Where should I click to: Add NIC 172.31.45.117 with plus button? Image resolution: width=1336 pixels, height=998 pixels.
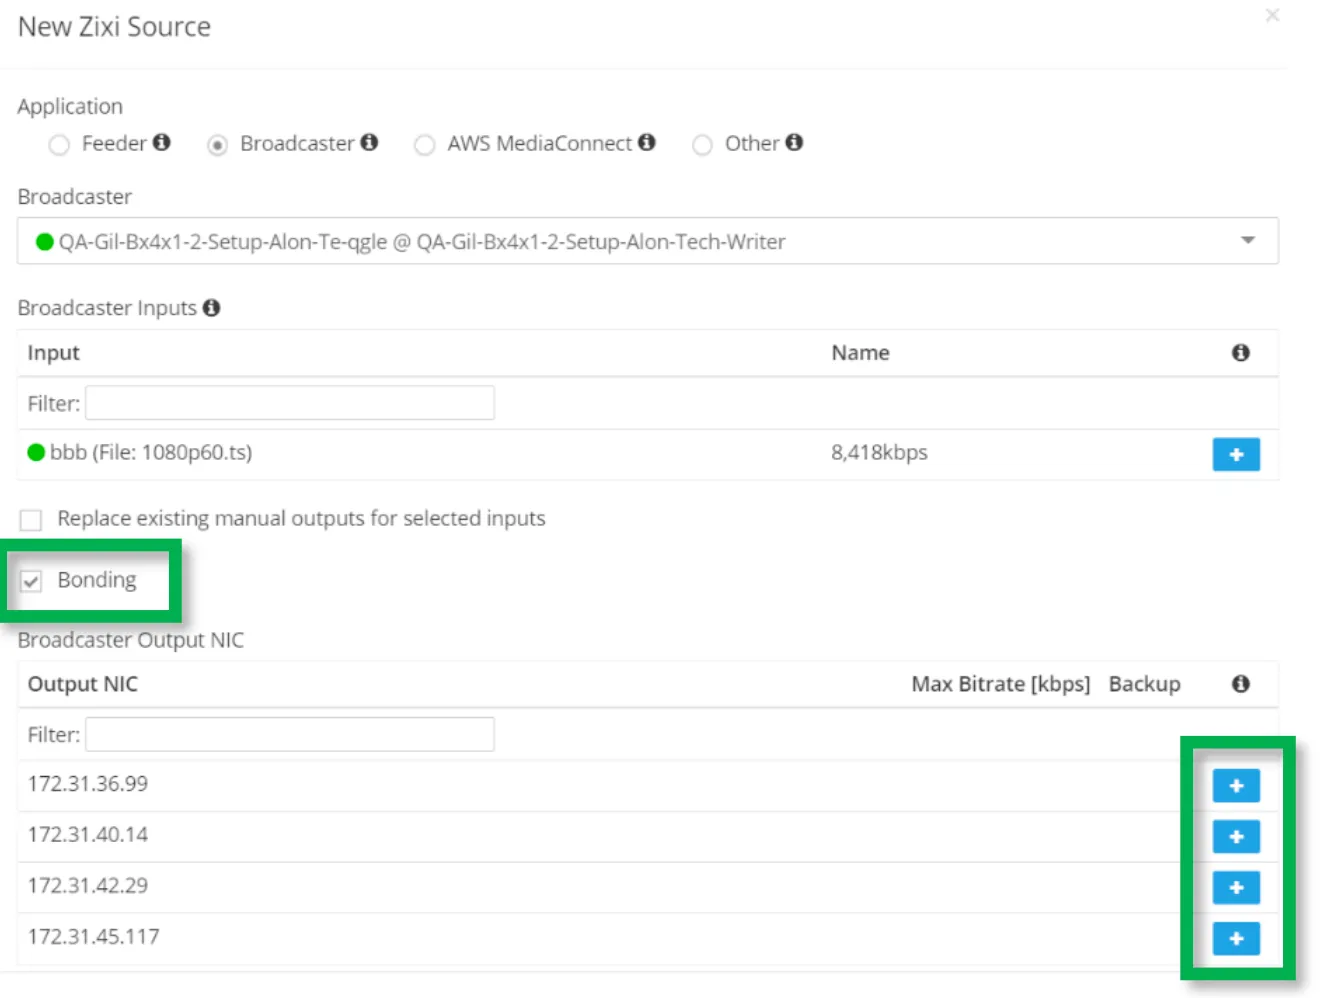pyautogui.click(x=1236, y=938)
